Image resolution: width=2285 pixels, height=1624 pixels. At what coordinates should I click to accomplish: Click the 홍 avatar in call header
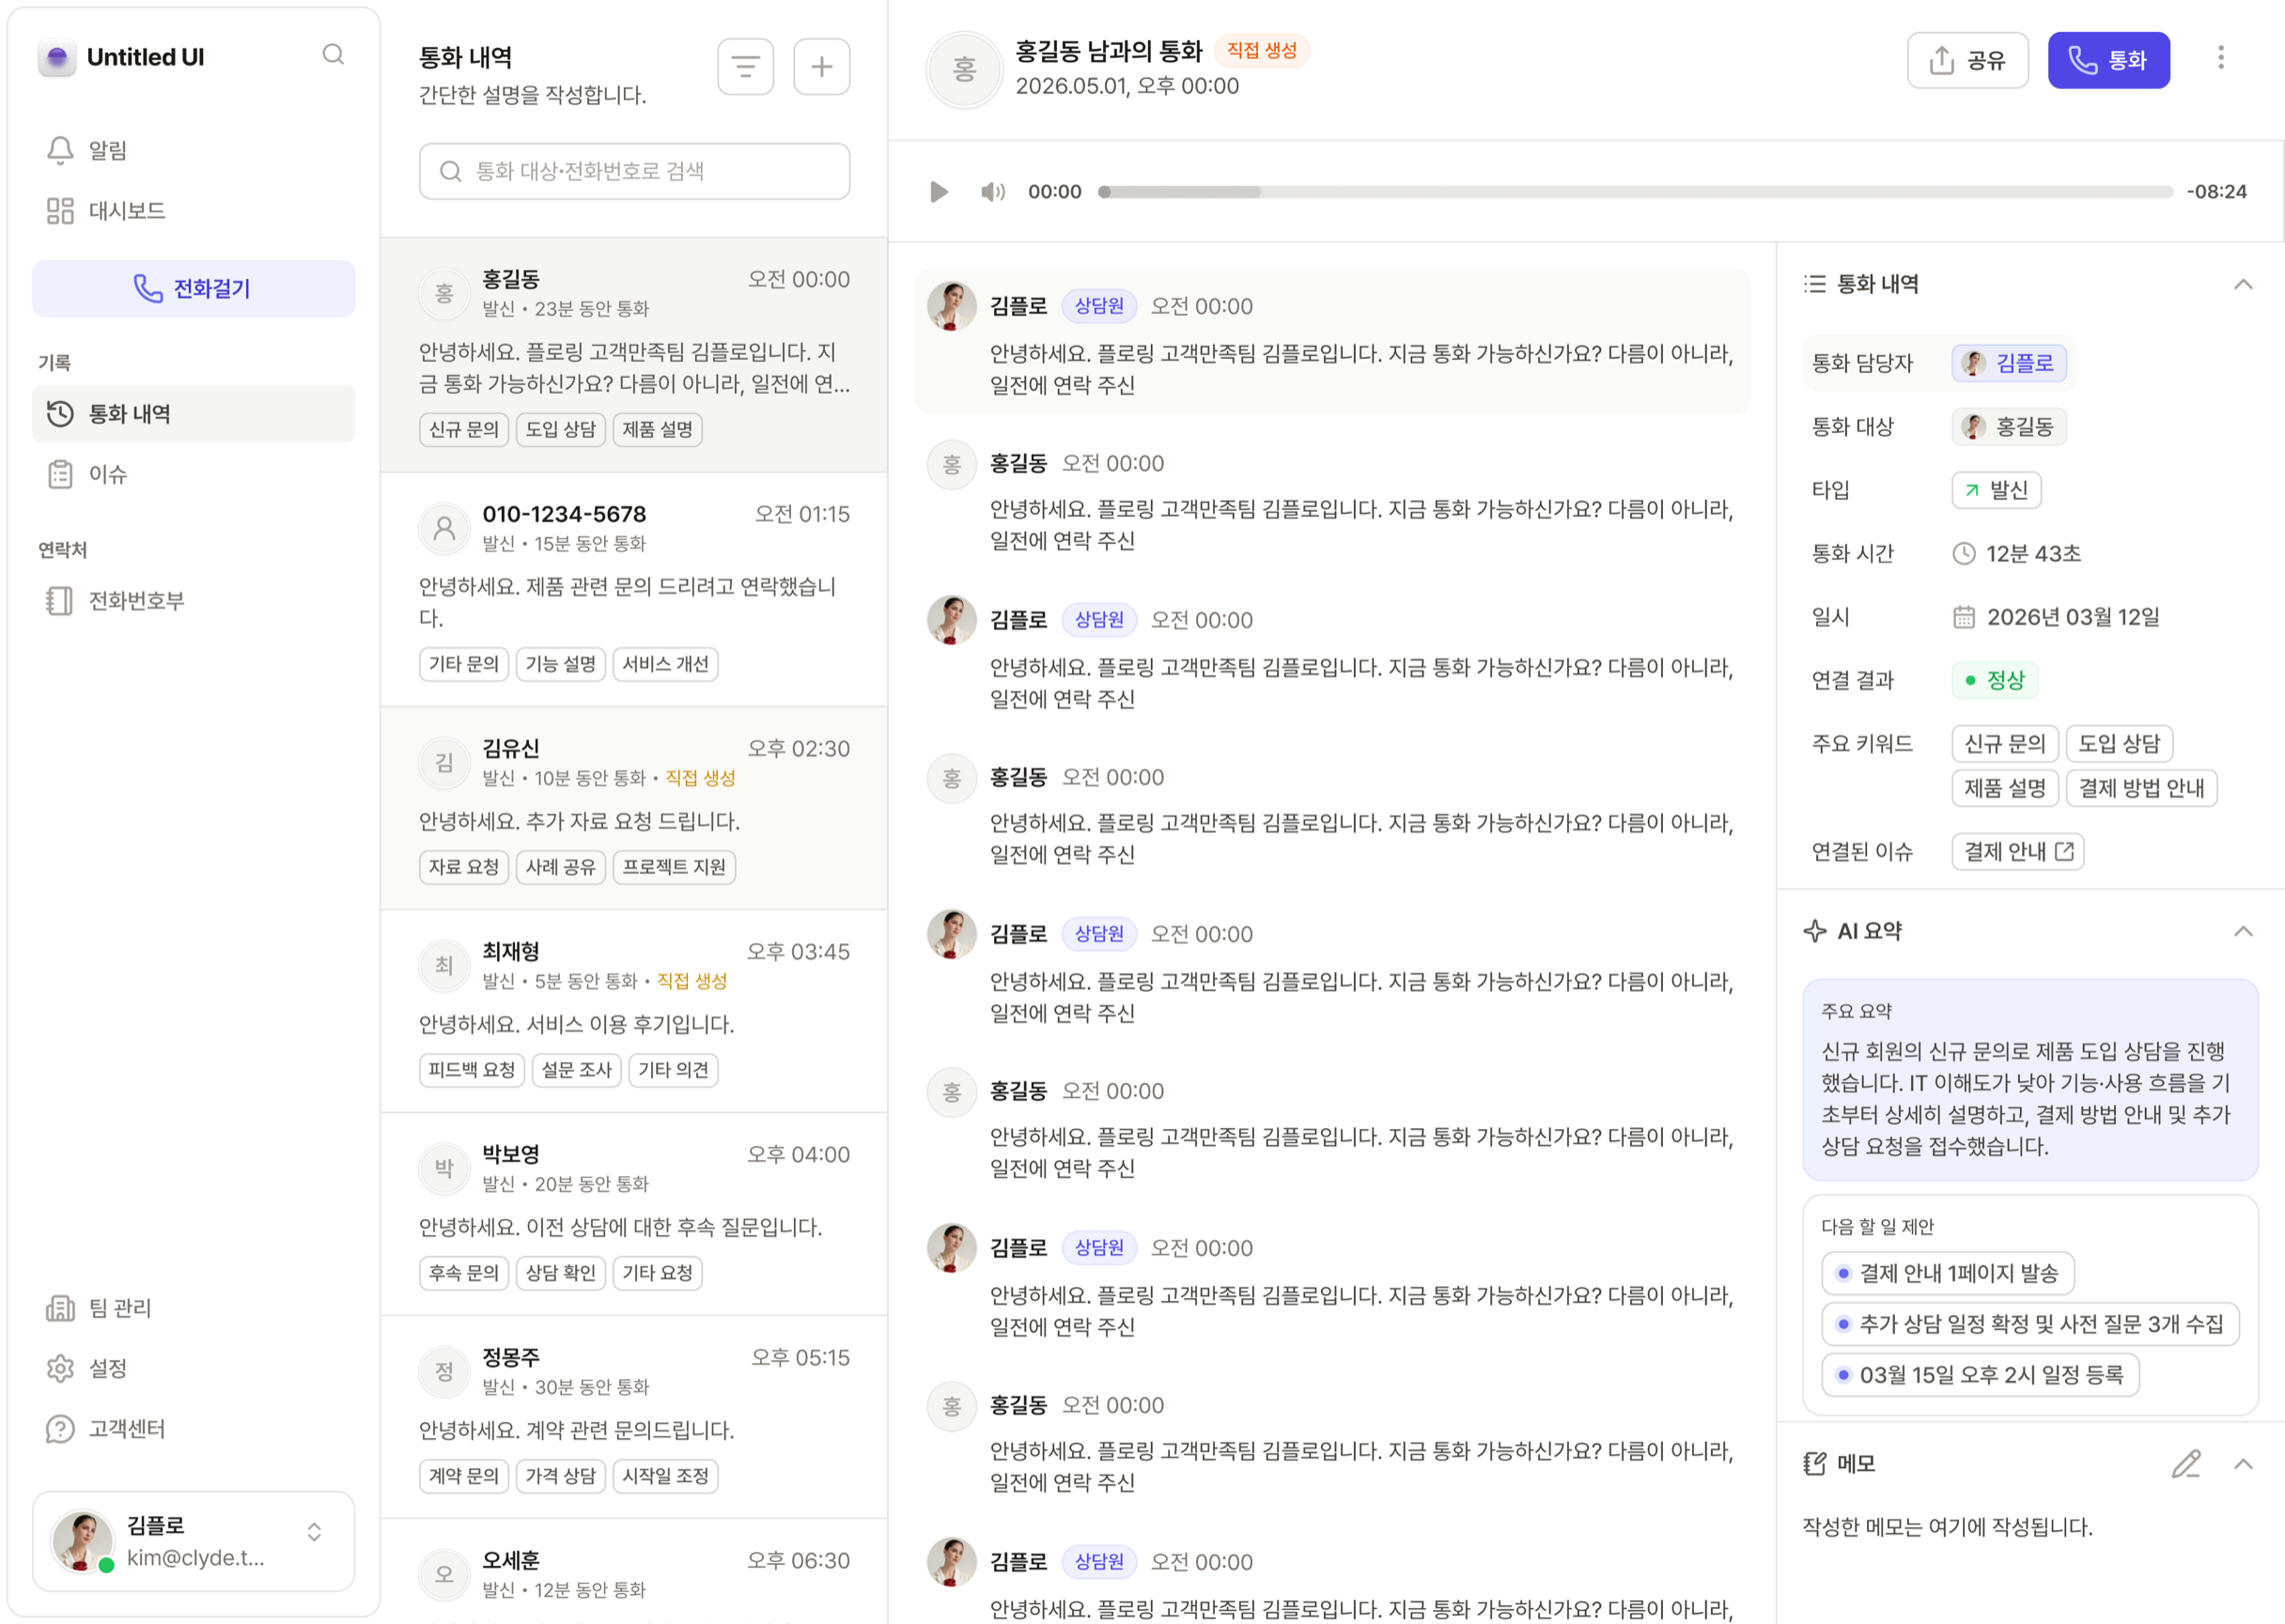964,69
